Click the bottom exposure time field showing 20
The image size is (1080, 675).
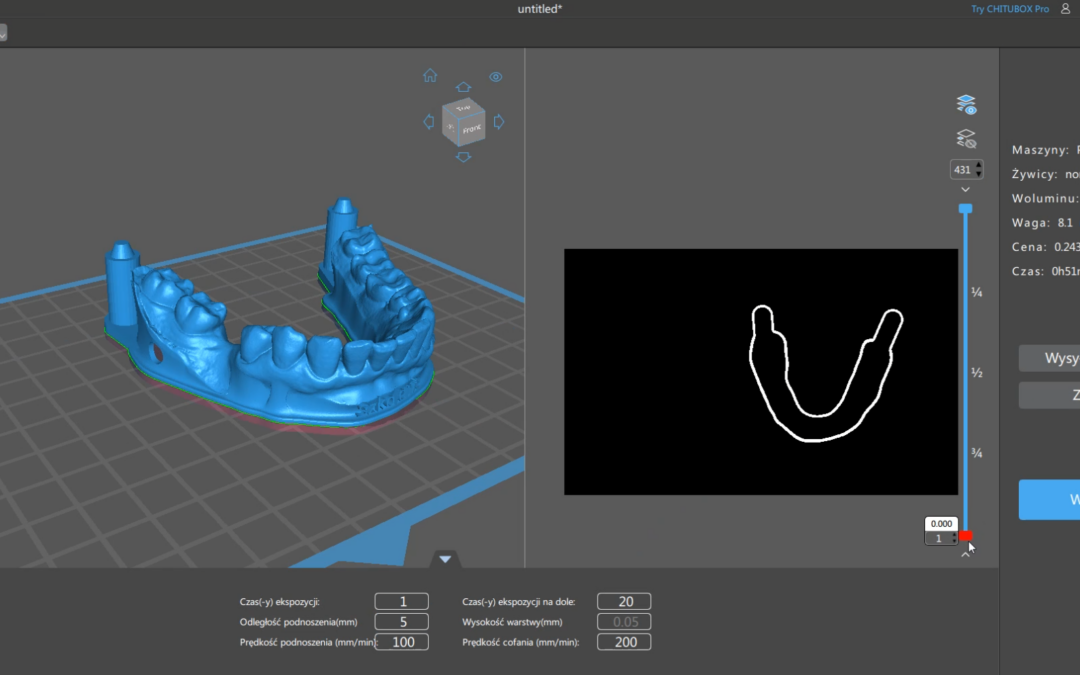click(x=624, y=601)
